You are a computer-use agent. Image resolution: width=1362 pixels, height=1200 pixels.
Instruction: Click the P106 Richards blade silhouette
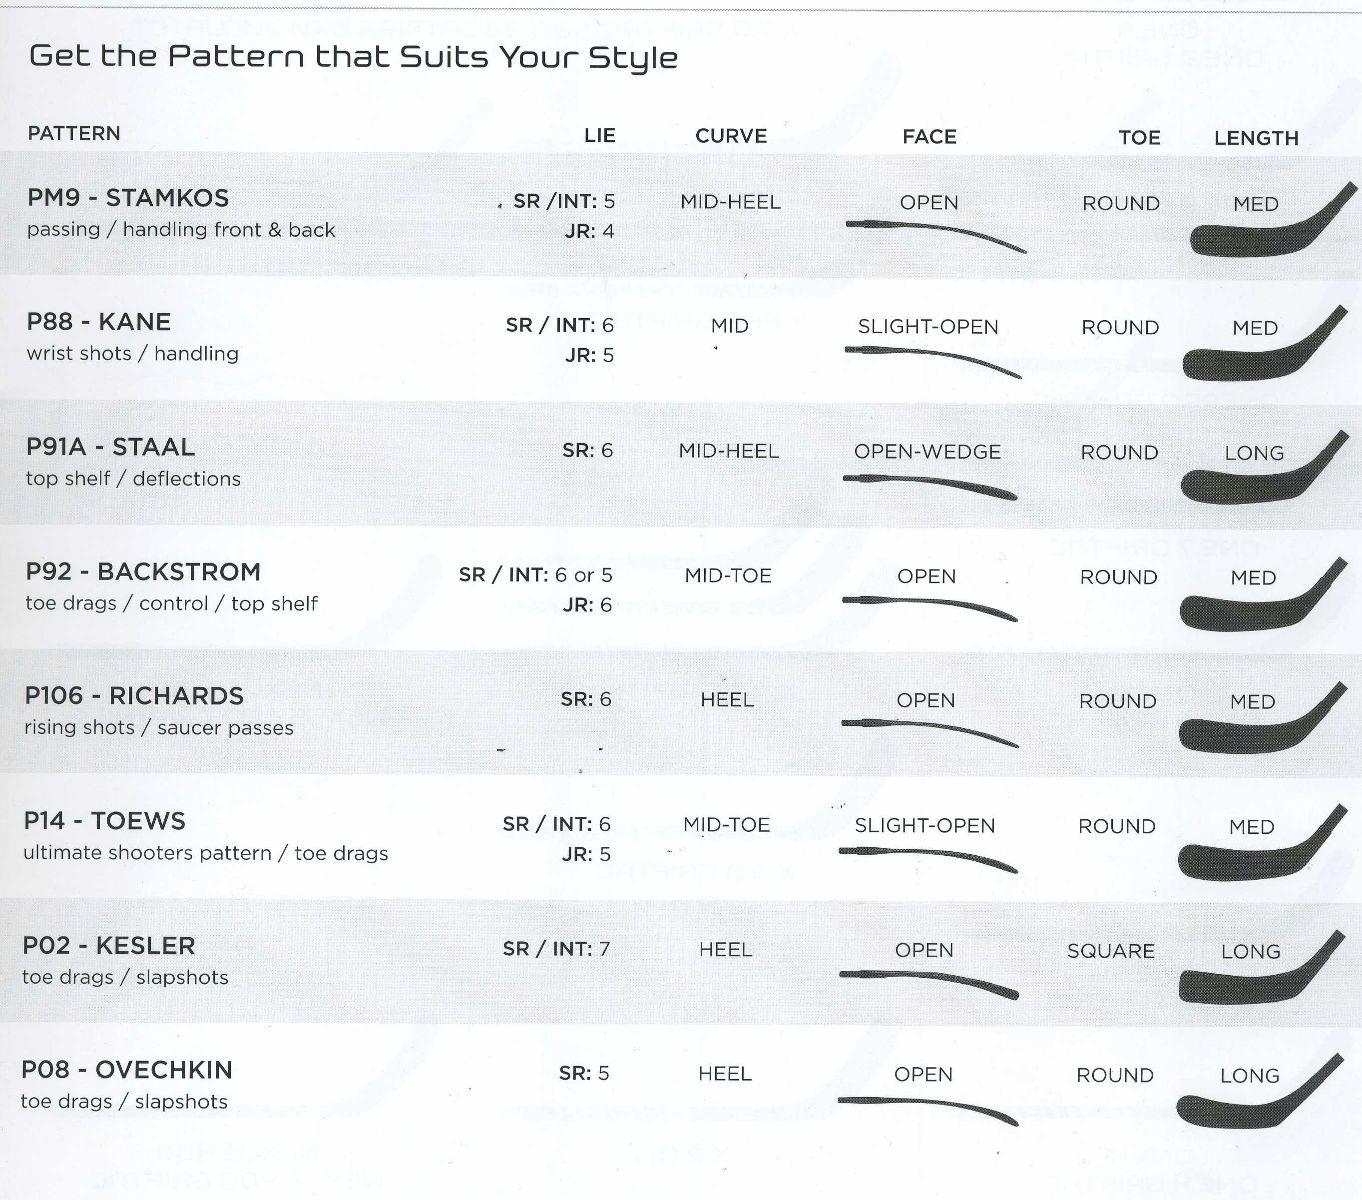1263,717
